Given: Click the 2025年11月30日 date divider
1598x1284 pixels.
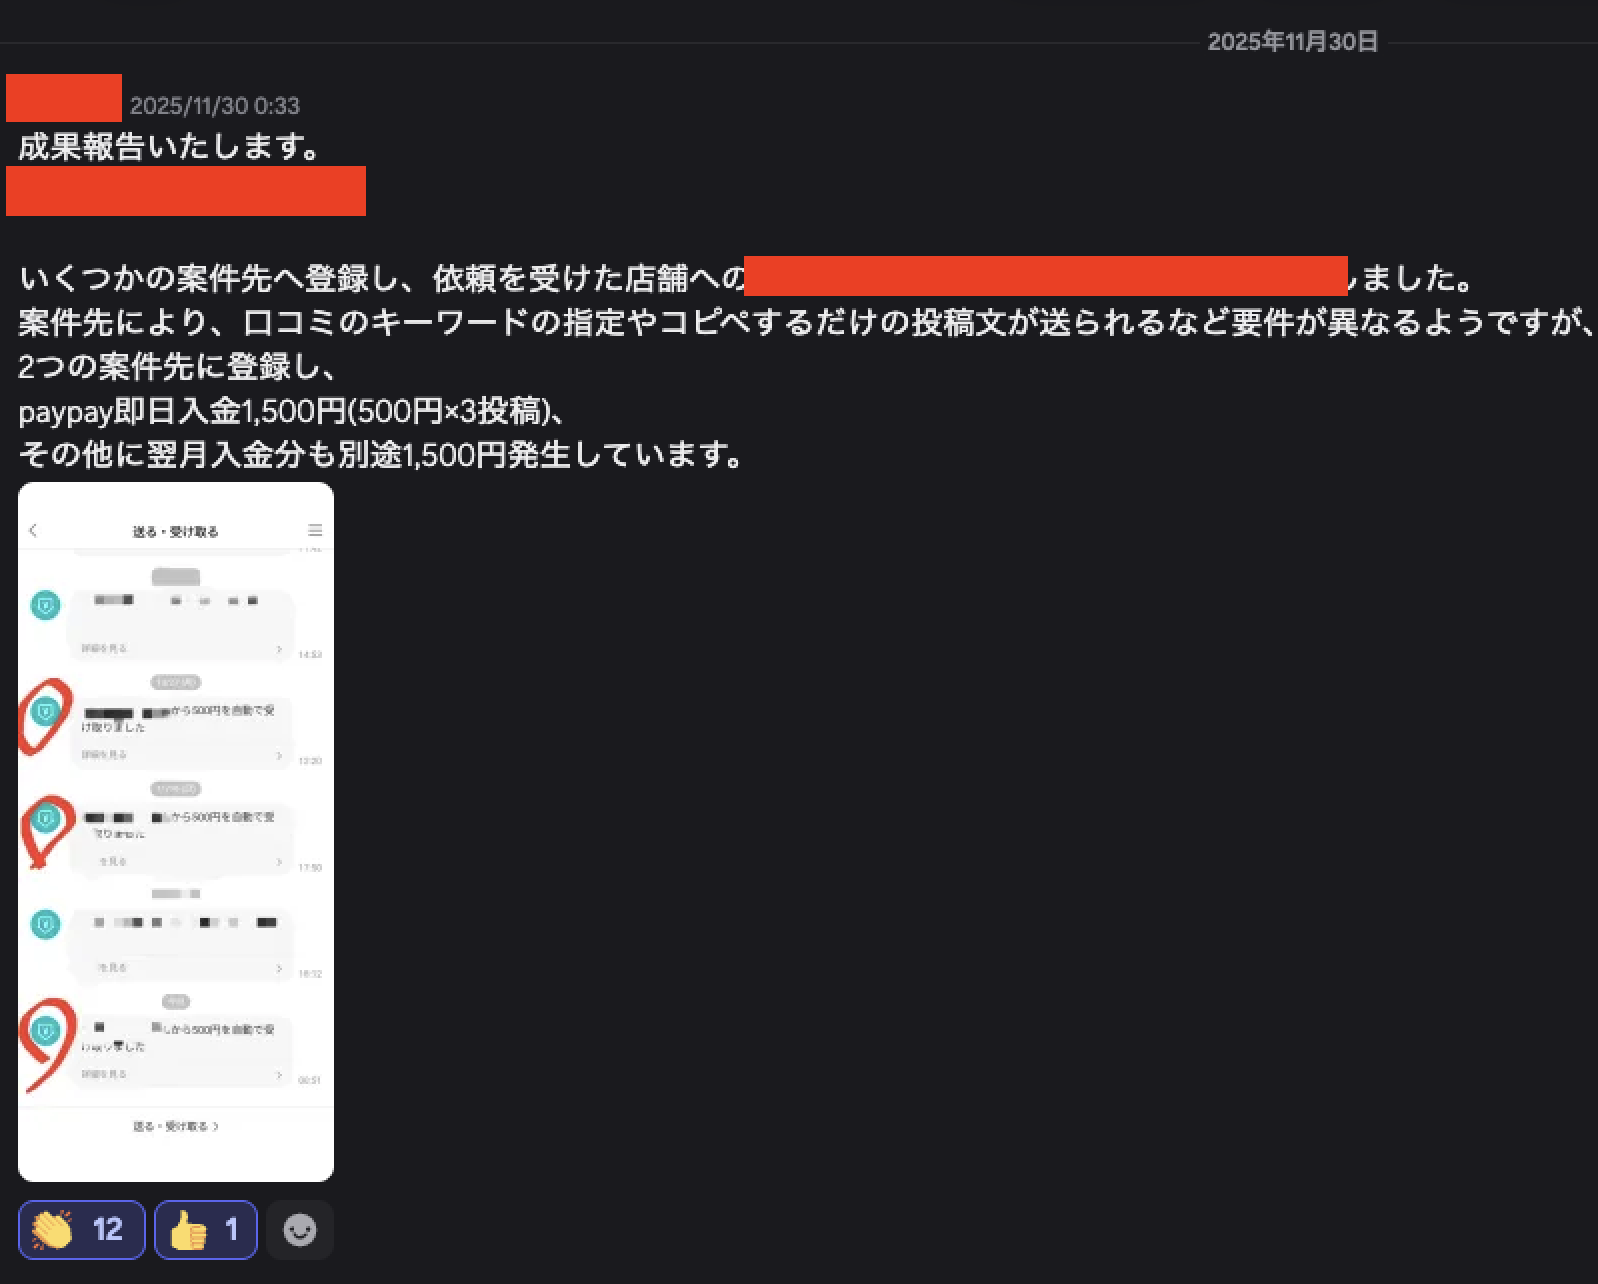Looking at the screenshot, I should click(x=1292, y=42).
